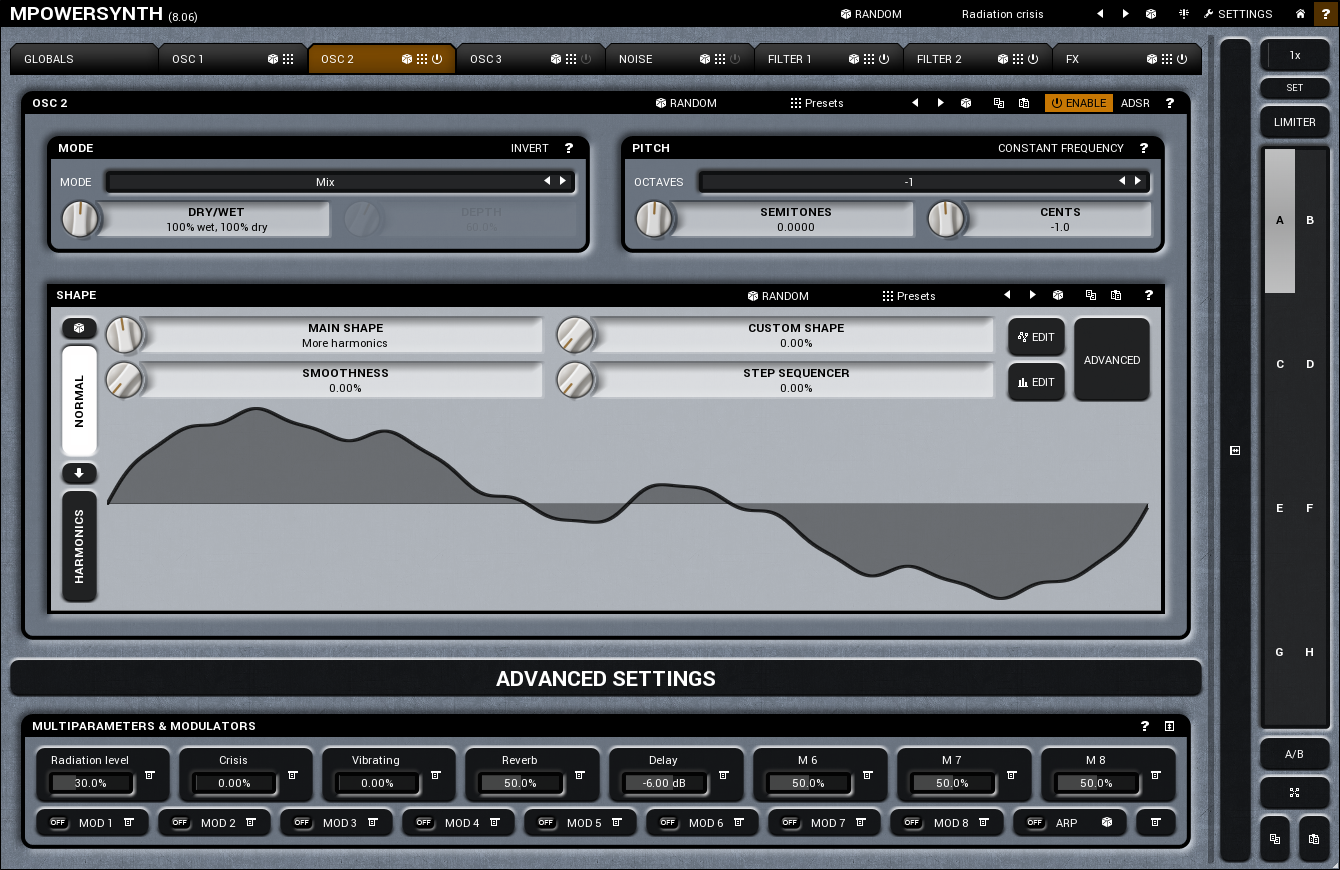Image resolution: width=1340 pixels, height=870 pixels.
Task: Open the presets grid on the OSC 1 tab
Action: (288, 59)
